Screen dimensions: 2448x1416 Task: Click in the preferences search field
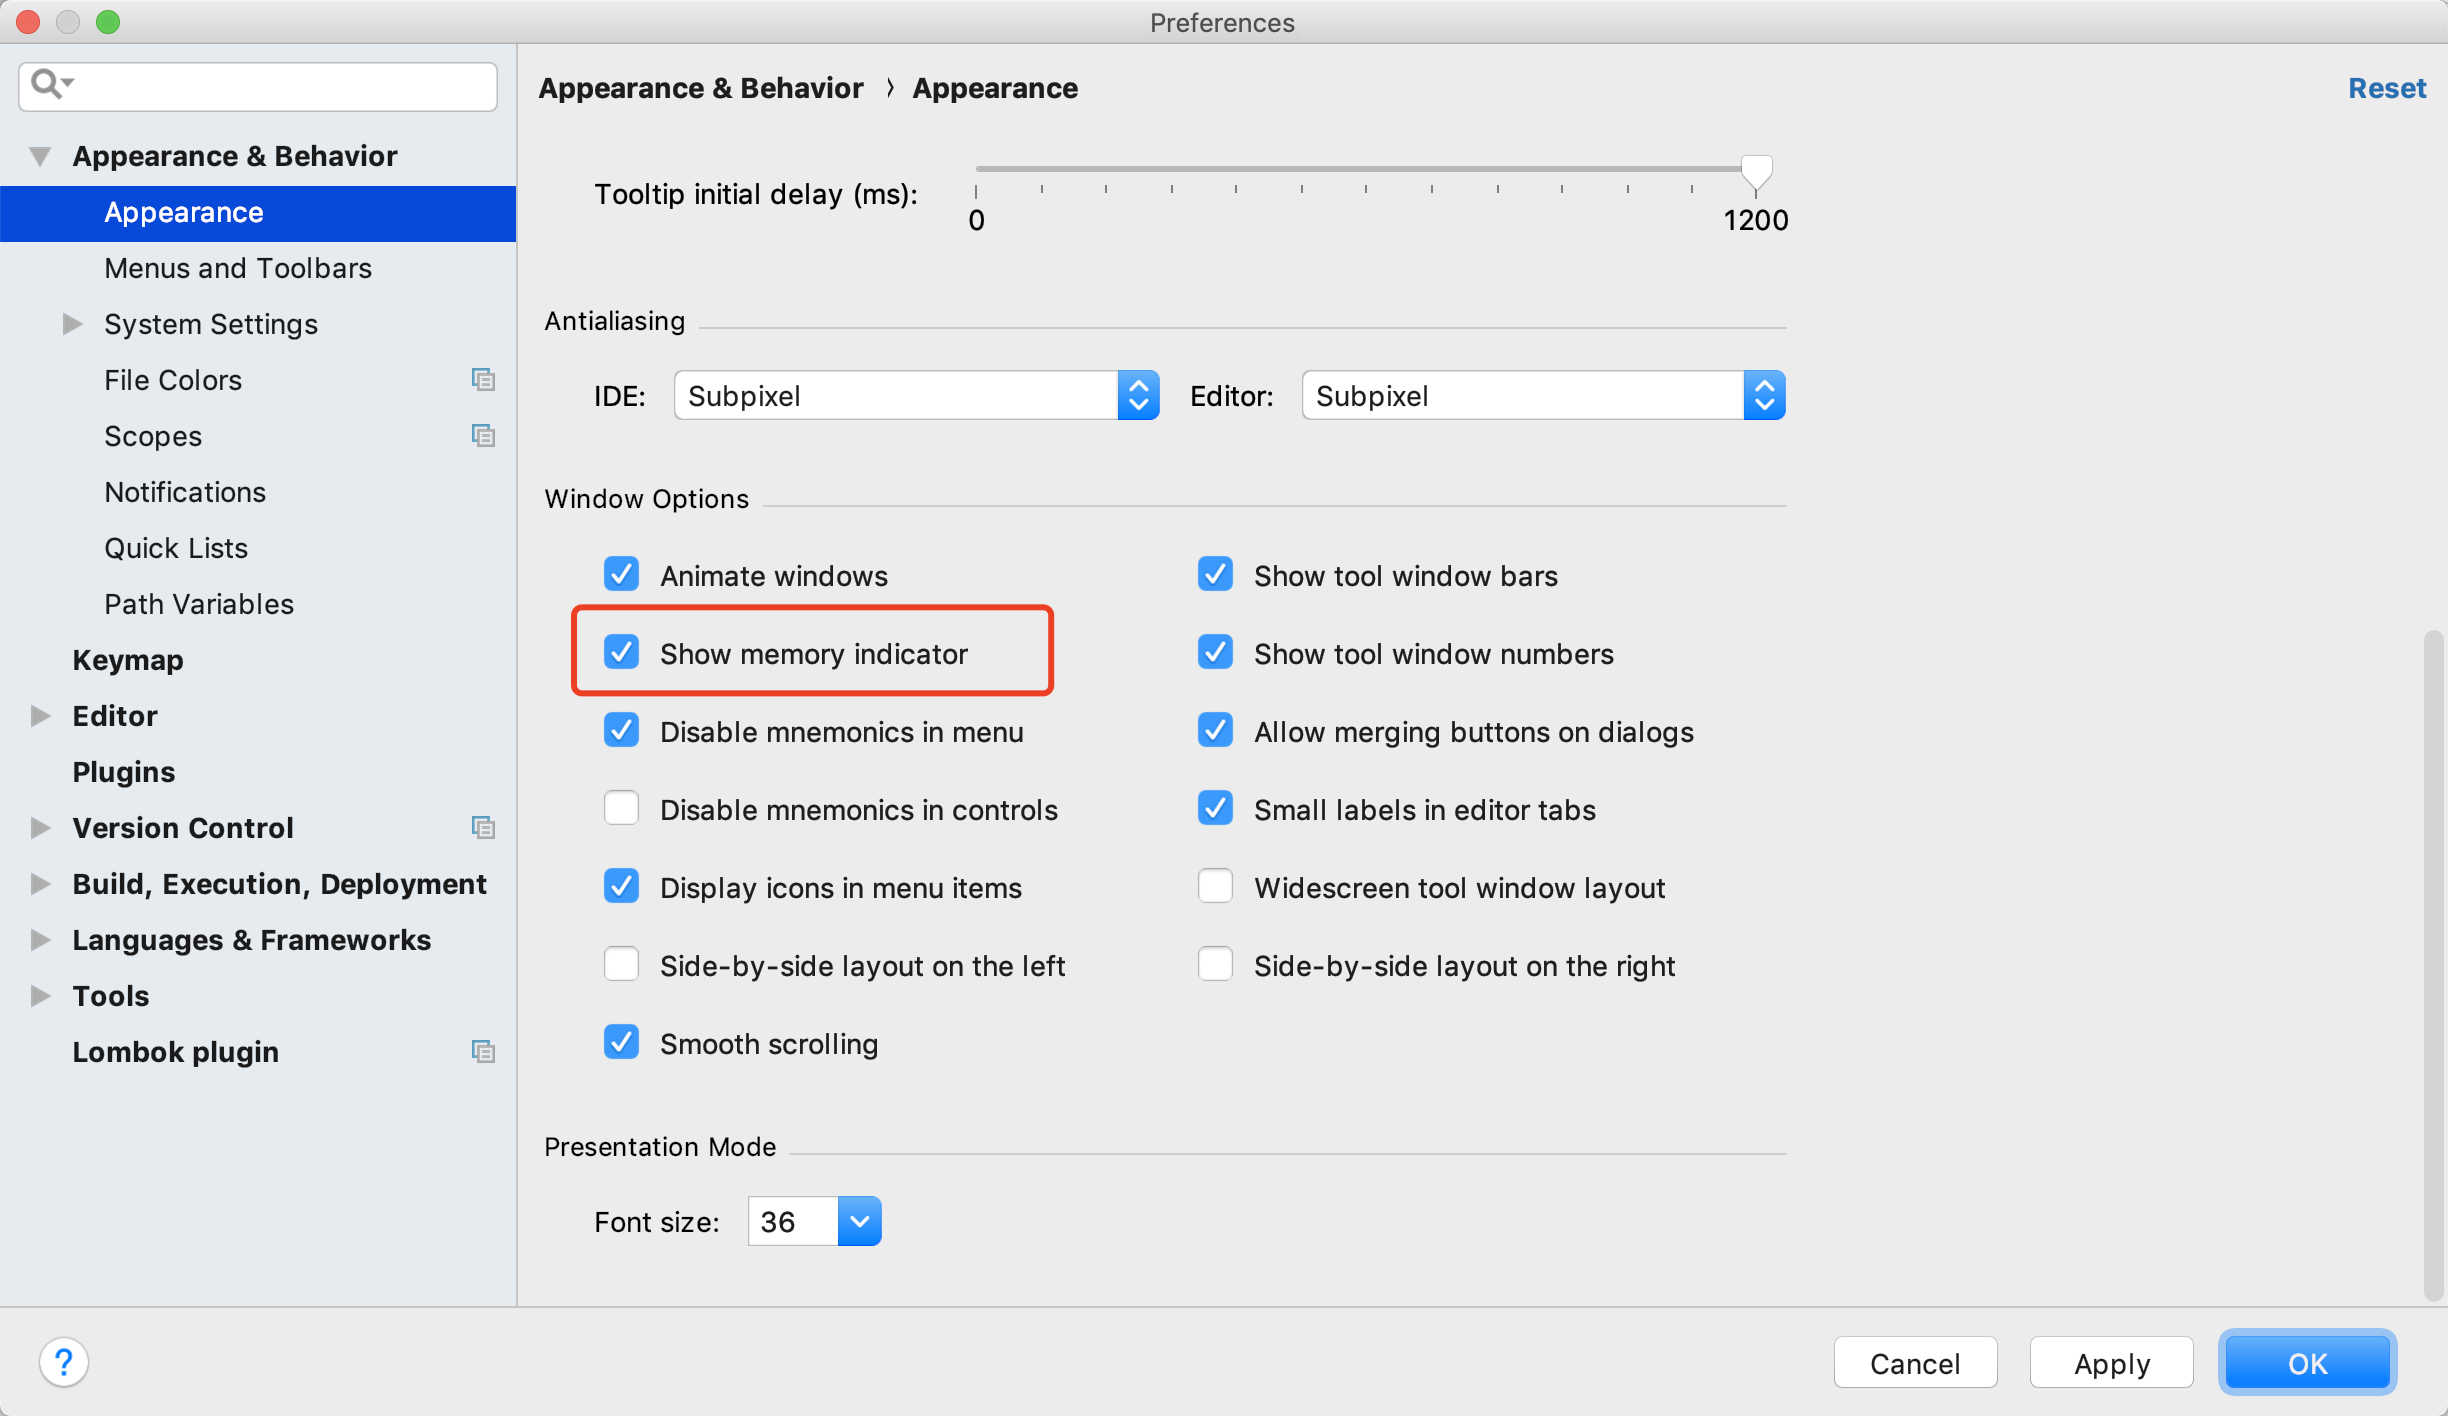tap(258, 86)
